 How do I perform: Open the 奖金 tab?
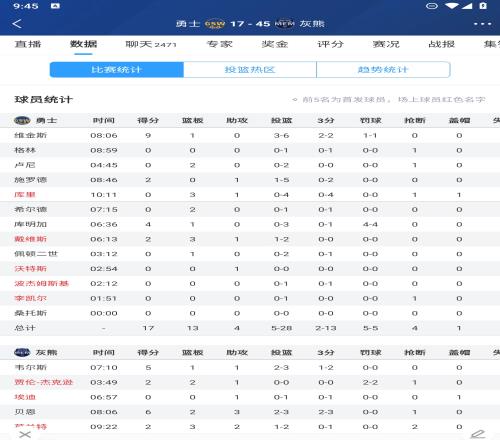coord(275,44)
